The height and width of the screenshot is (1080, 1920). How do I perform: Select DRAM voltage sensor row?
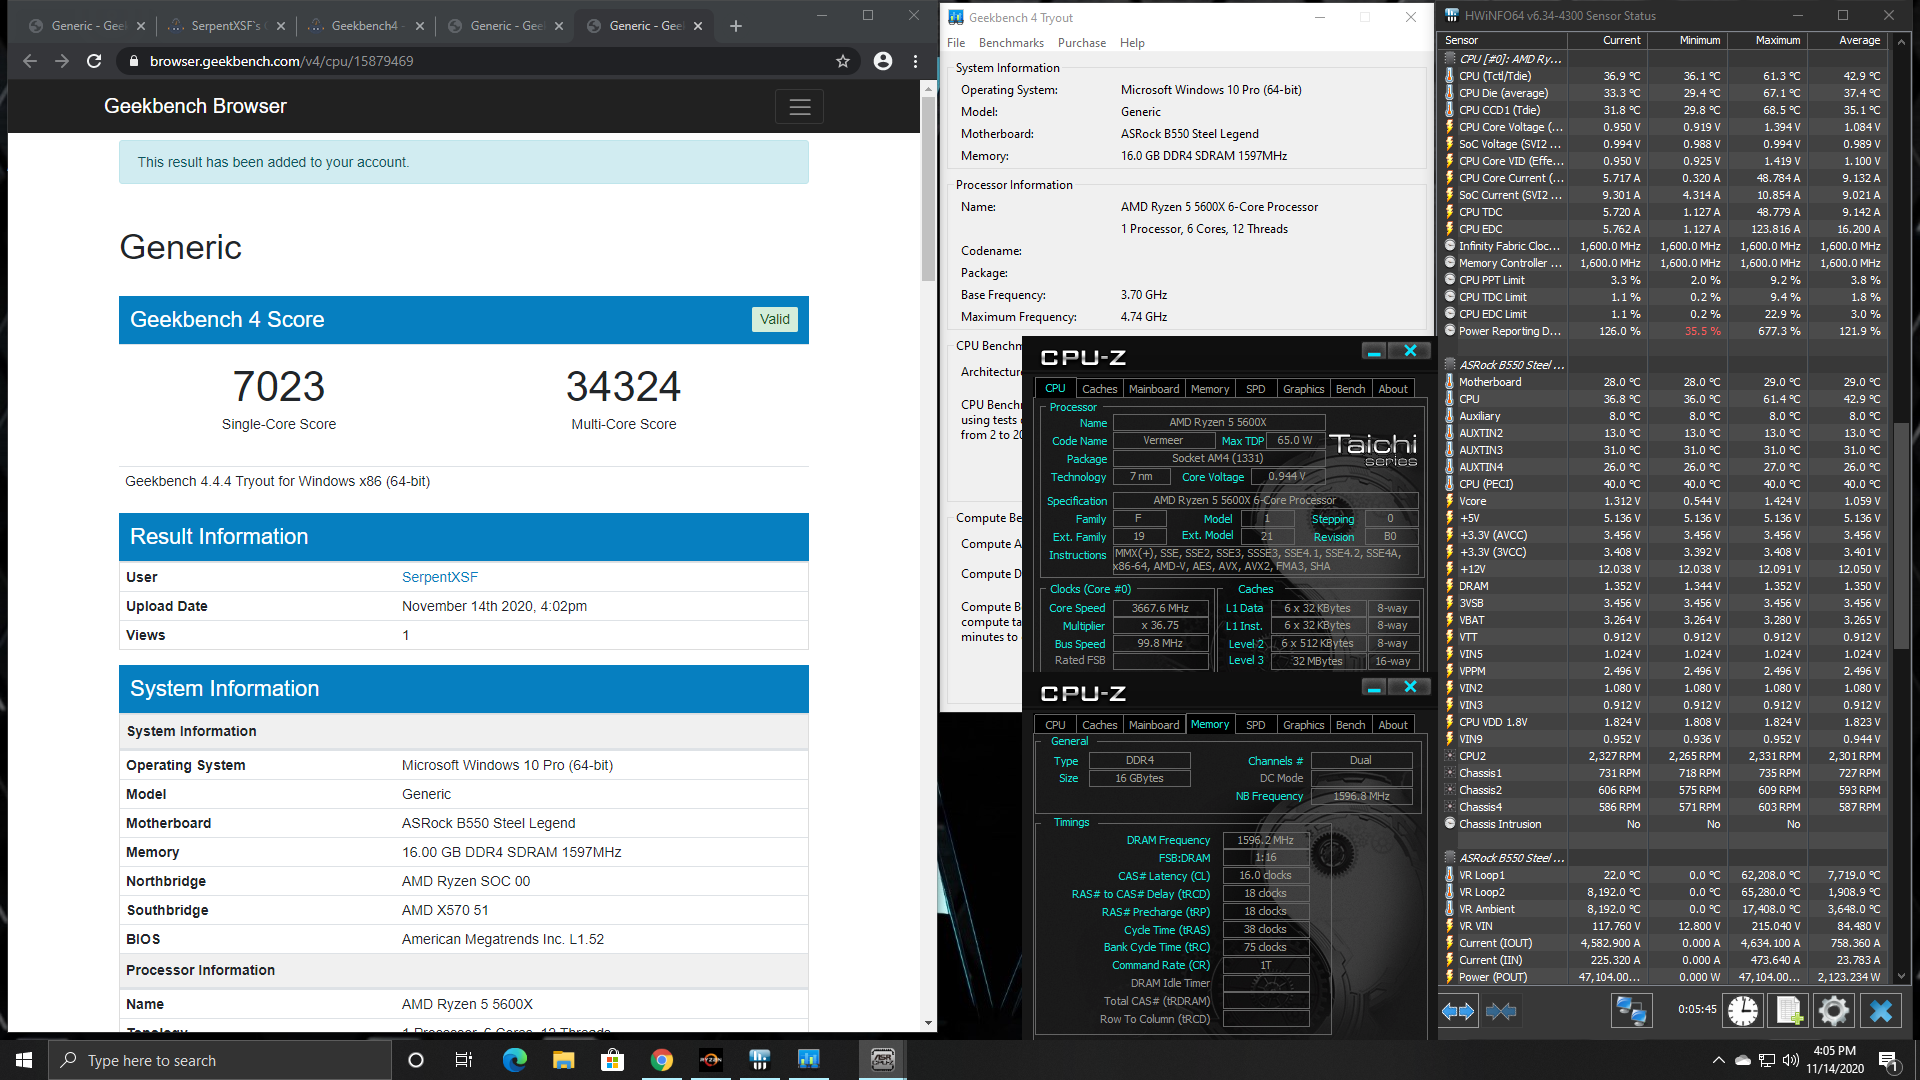(x=1663, y=586)
